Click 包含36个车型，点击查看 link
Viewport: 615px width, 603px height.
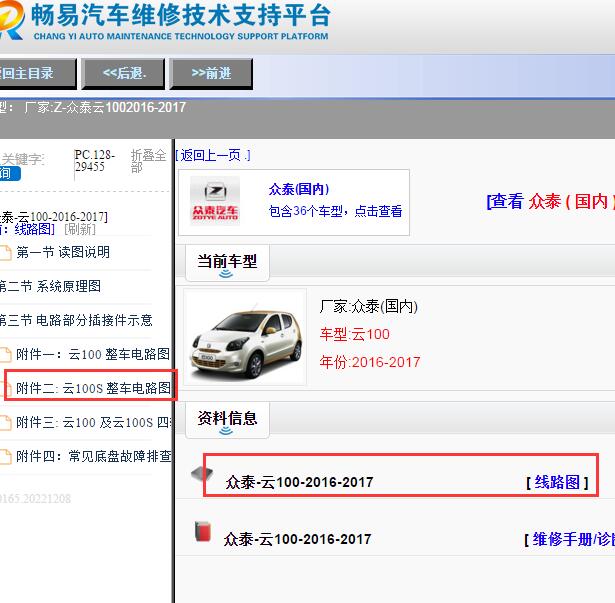(x=335, y=211)
